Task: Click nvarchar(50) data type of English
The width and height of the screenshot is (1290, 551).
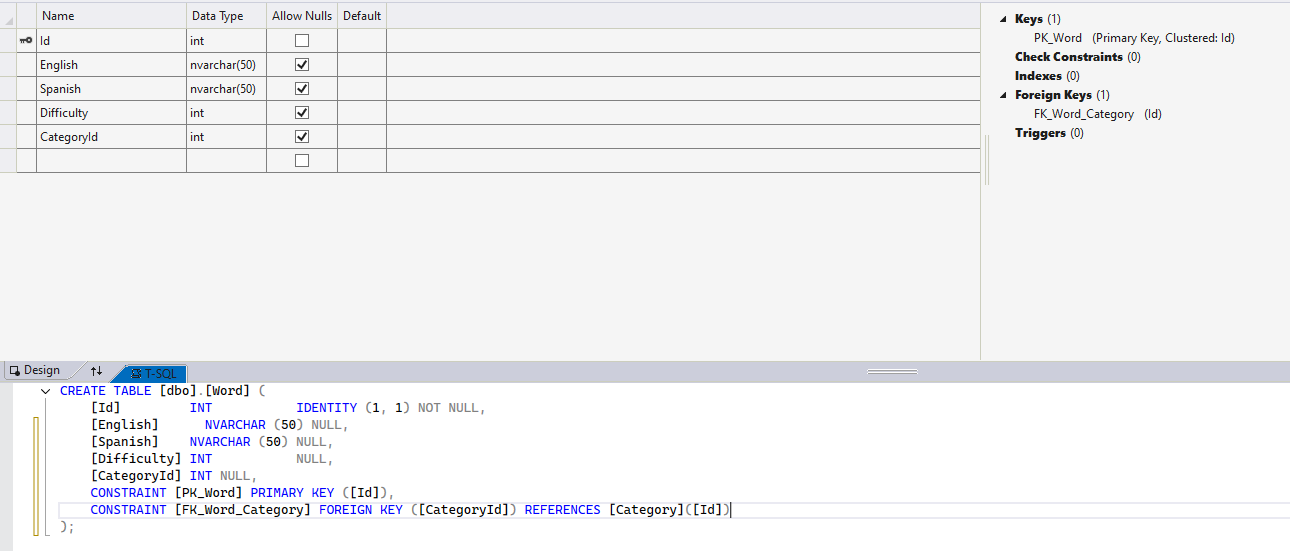Action: [226, 65]
